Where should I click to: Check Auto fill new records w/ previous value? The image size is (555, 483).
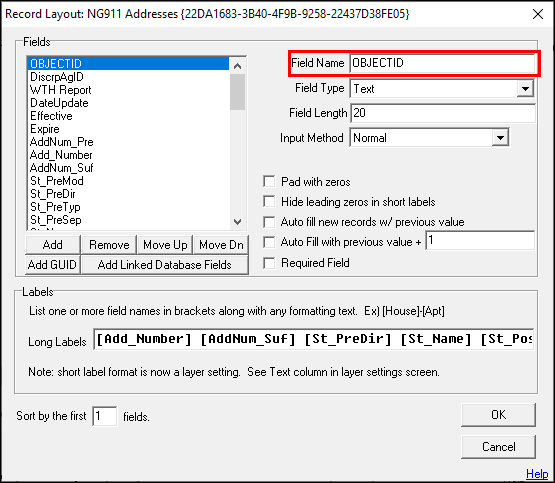(x=269, y=222)
